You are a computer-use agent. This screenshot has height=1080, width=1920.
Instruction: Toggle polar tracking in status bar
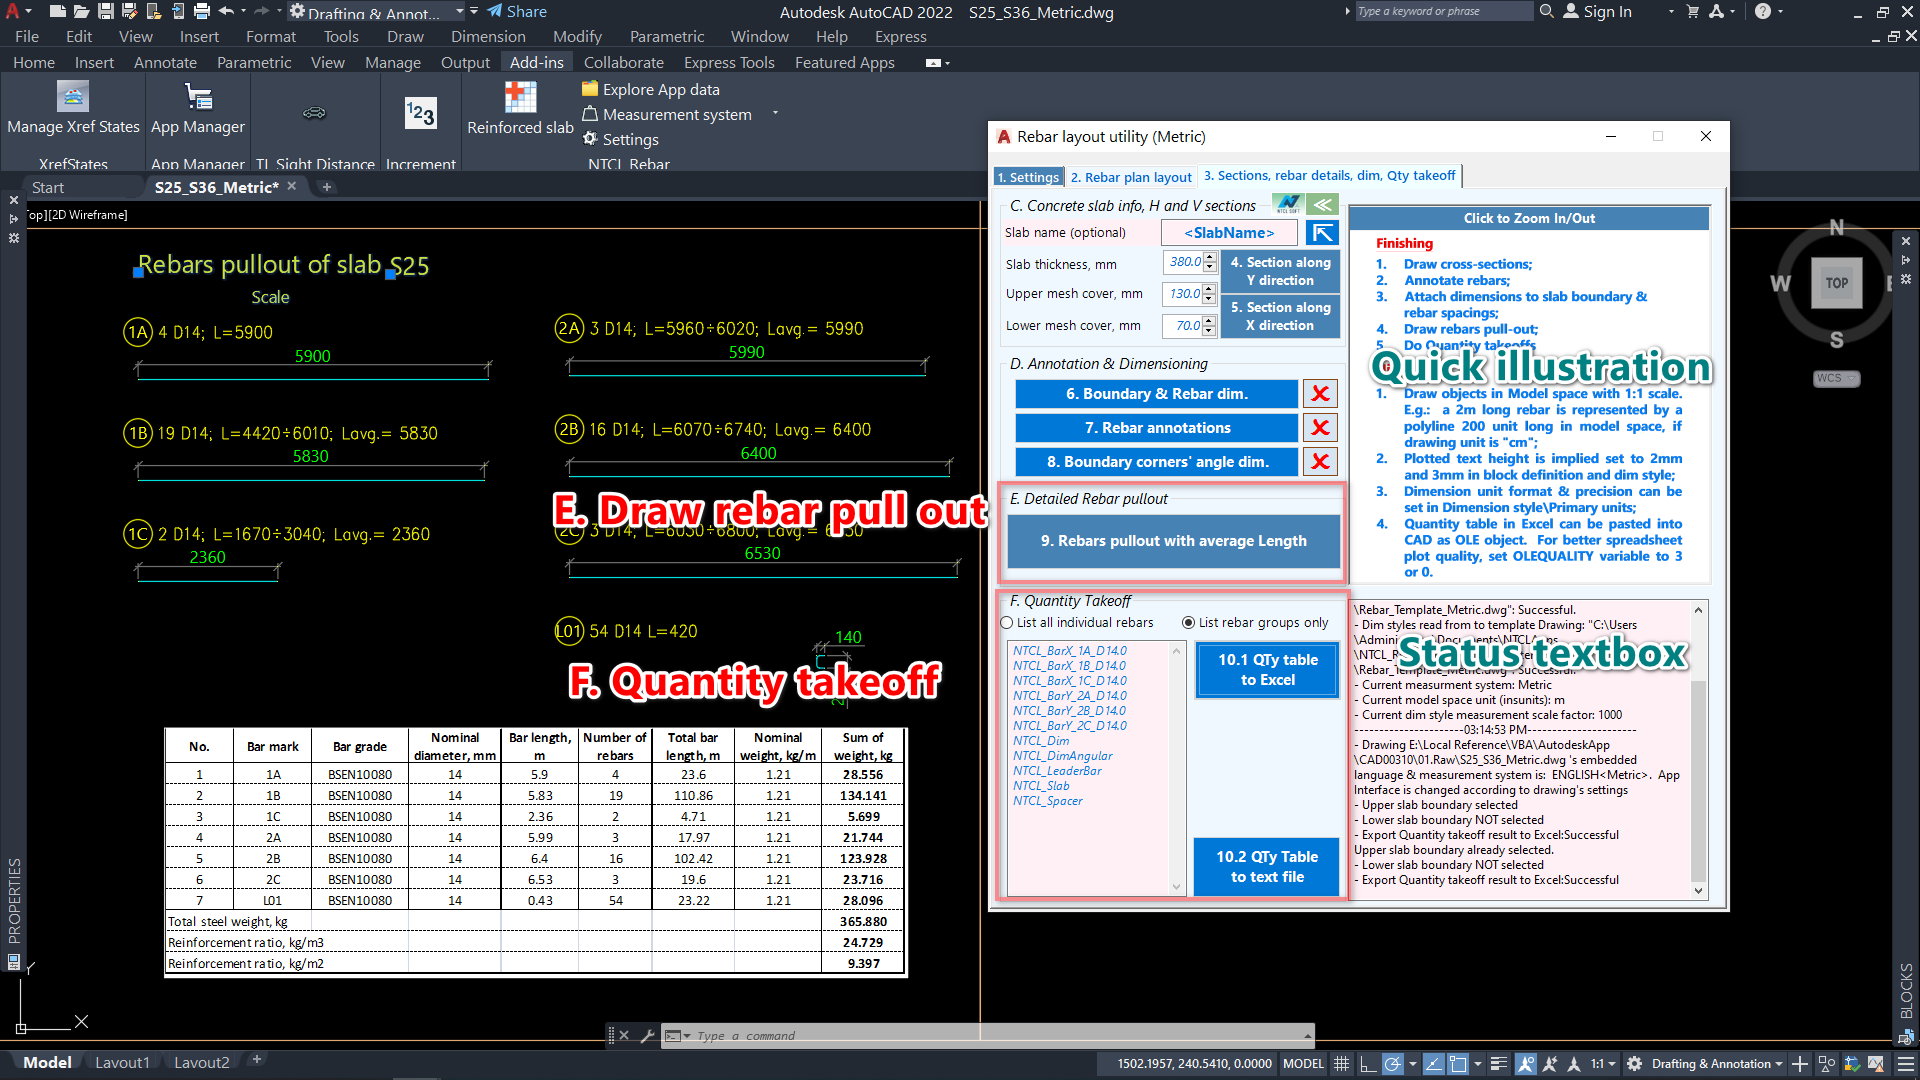[1392, 1064]
